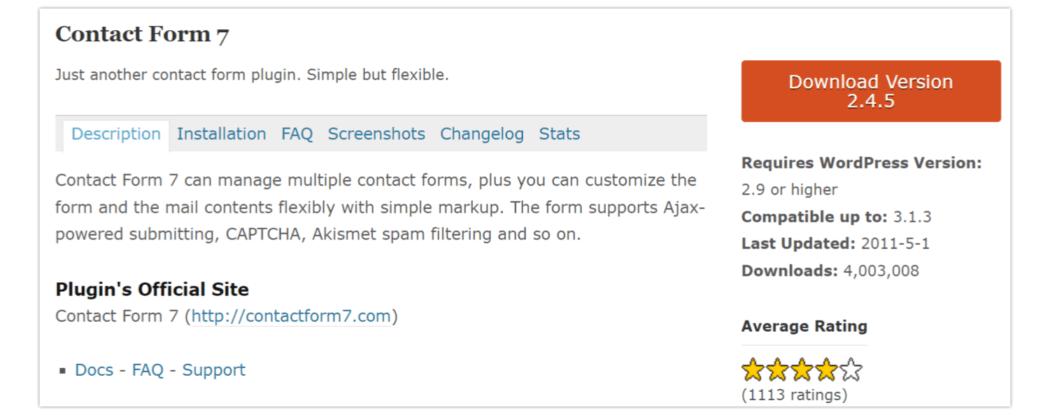The height and width of the screenshot is (415, 1050).
Task: Click the second rating star
Action: (x=777, y=369)
